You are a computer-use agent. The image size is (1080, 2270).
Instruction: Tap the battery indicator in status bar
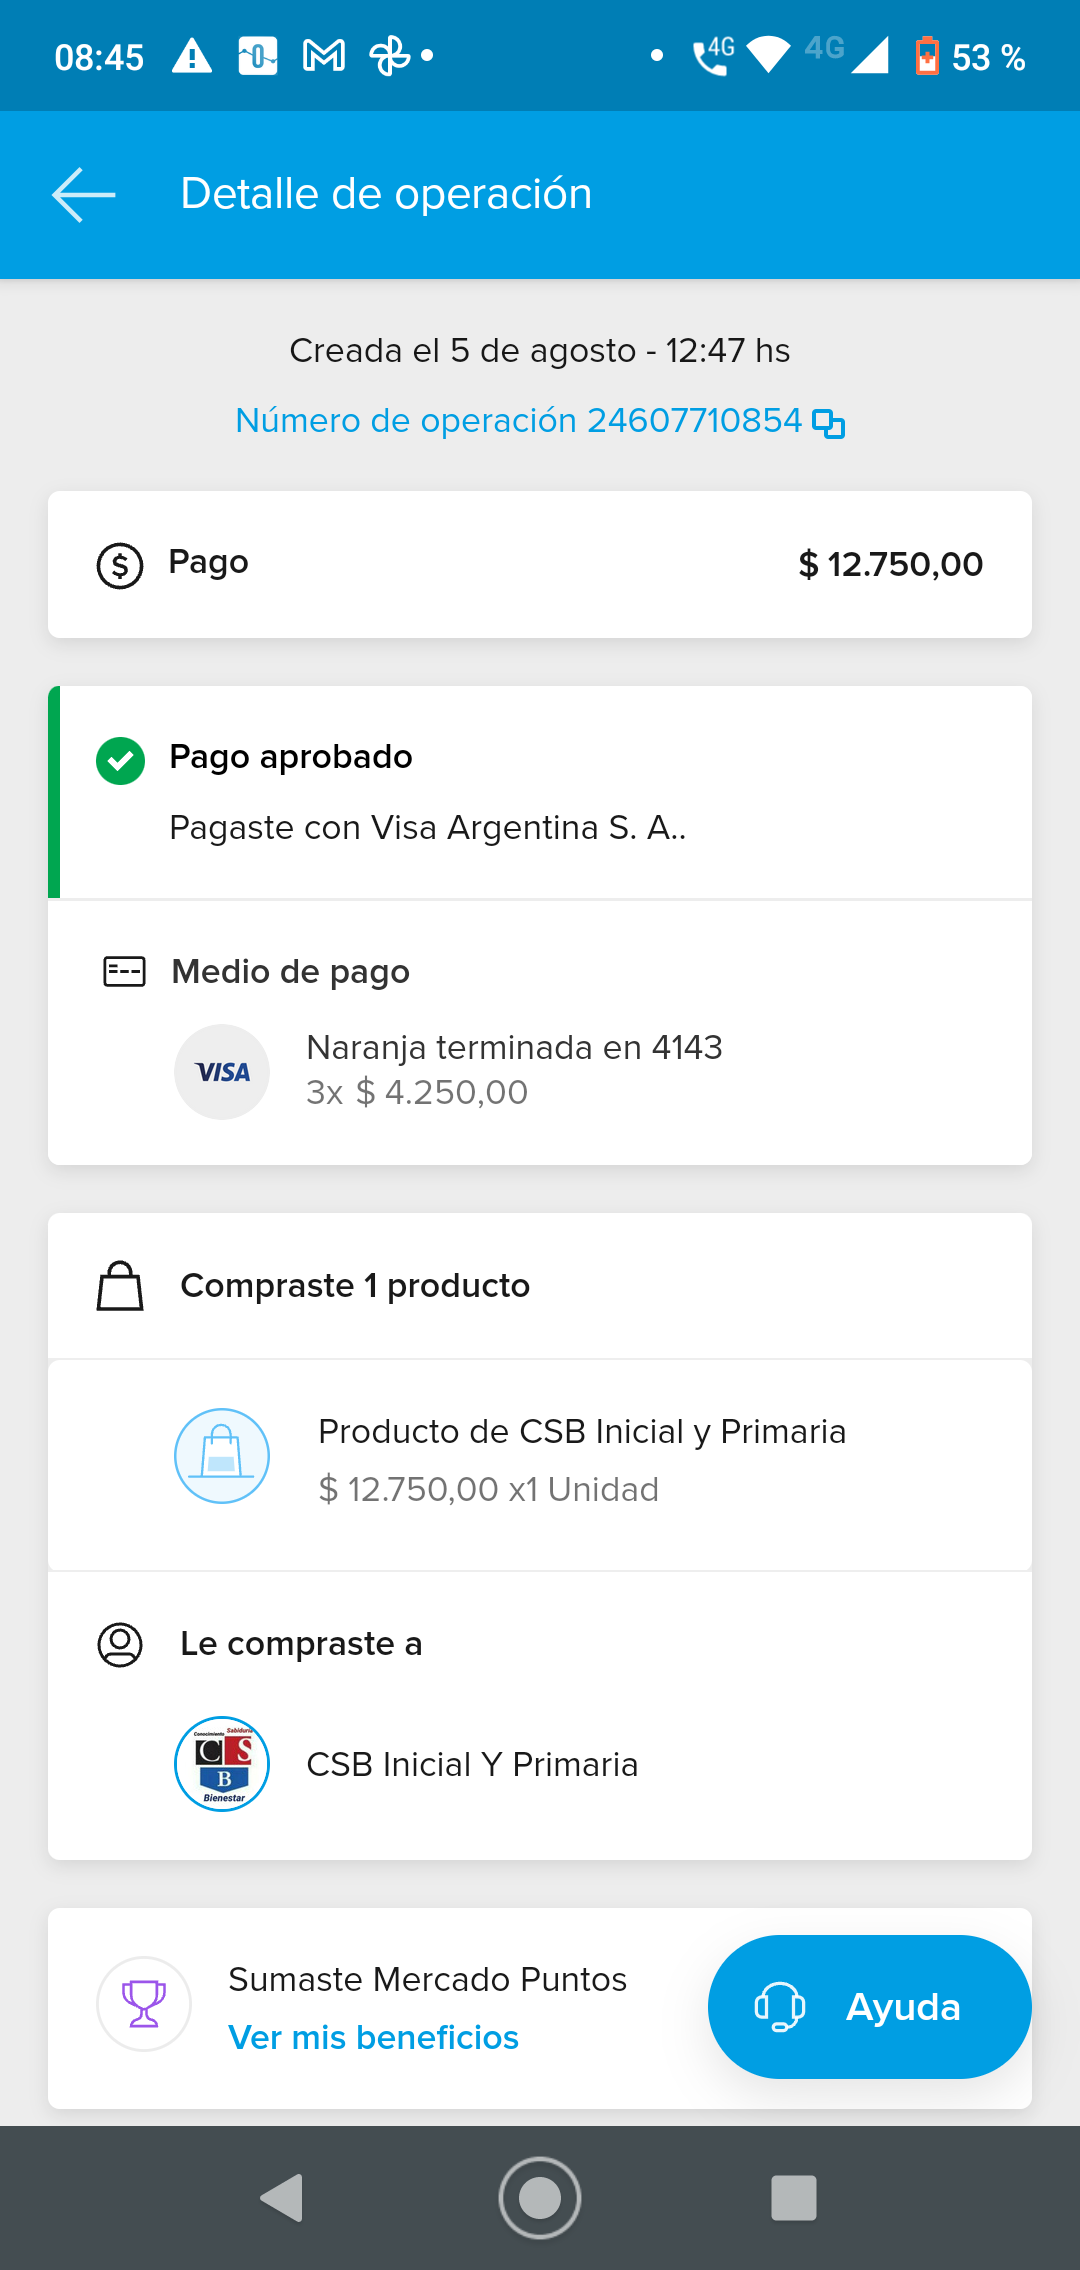(927, 56)
